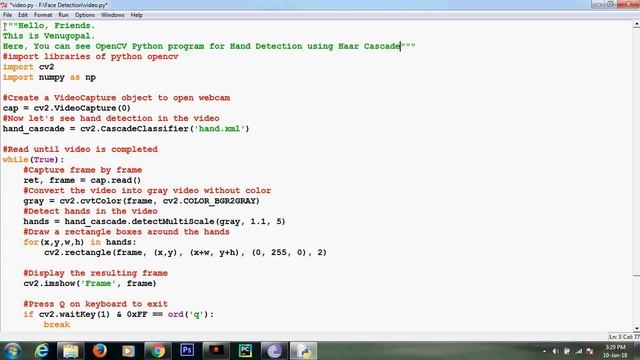Click comment '#Capture frame by frame'

tap(82, 170)
